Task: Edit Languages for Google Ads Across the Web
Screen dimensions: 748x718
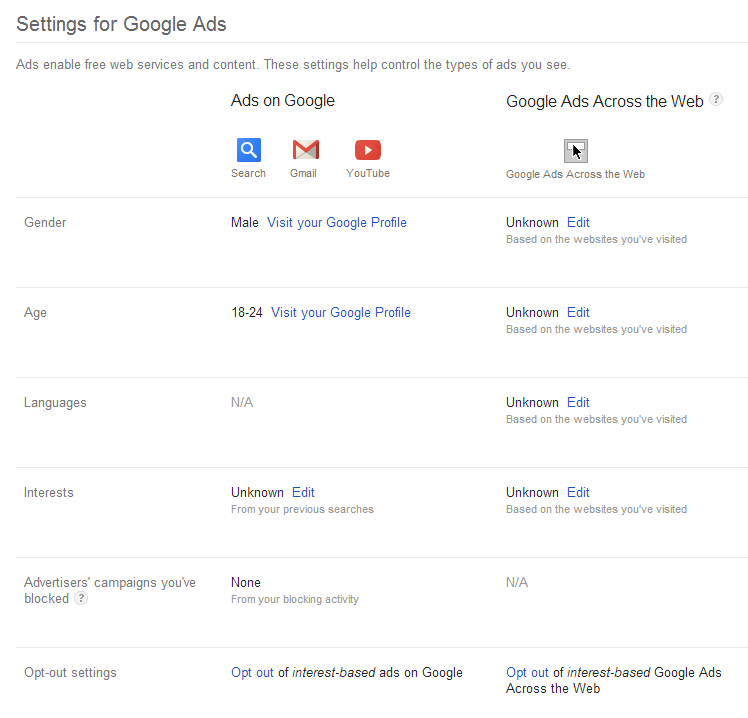Action: click(x=578, y=403)
